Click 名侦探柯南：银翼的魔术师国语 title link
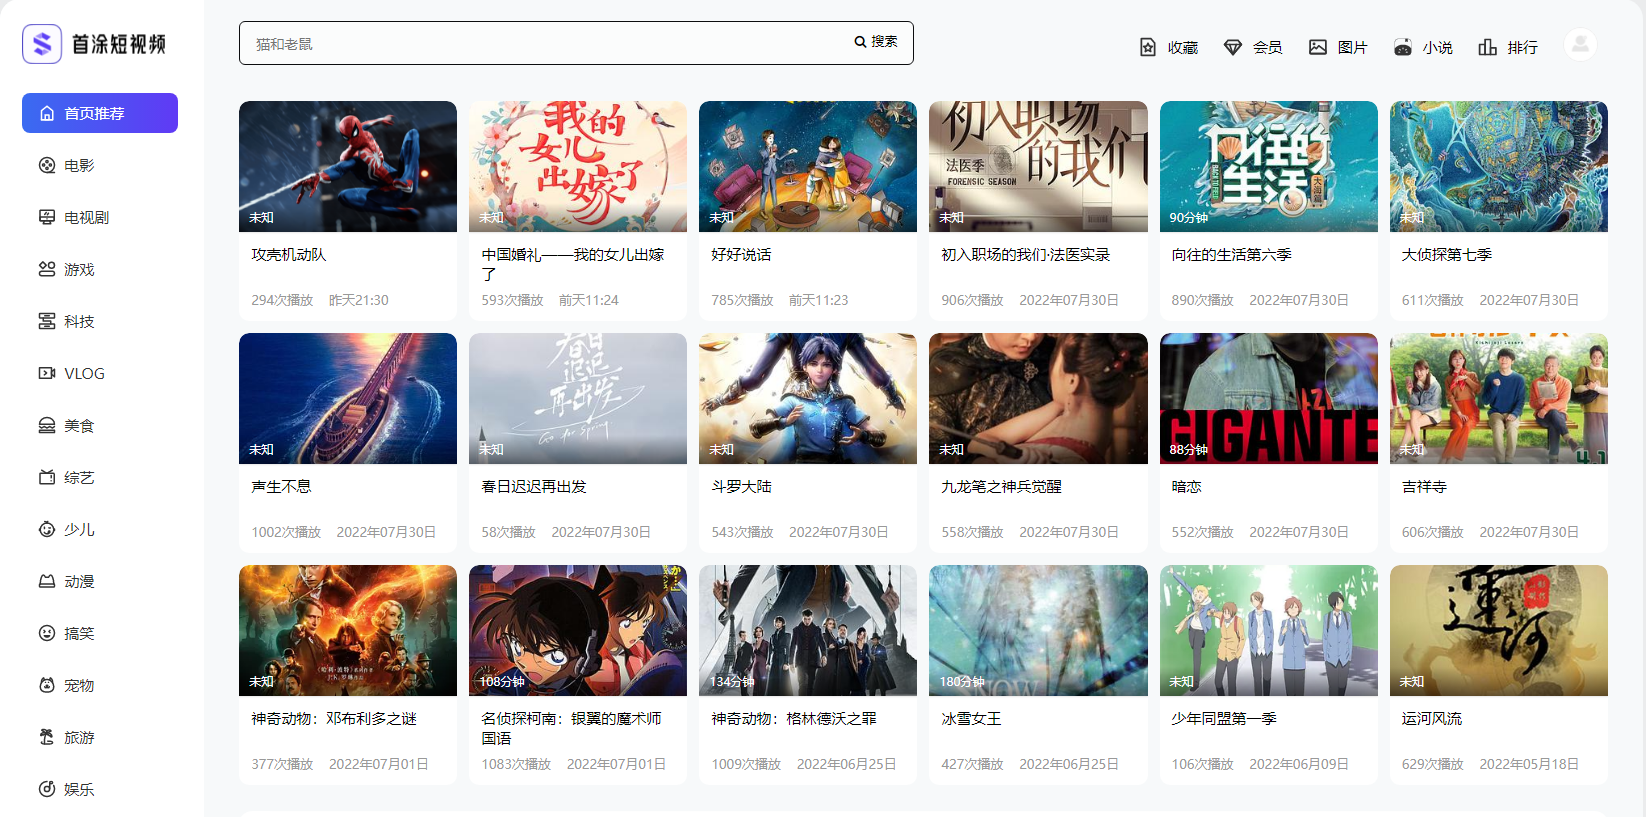Viewport: 1646px width, 817px height. point(571,728)
